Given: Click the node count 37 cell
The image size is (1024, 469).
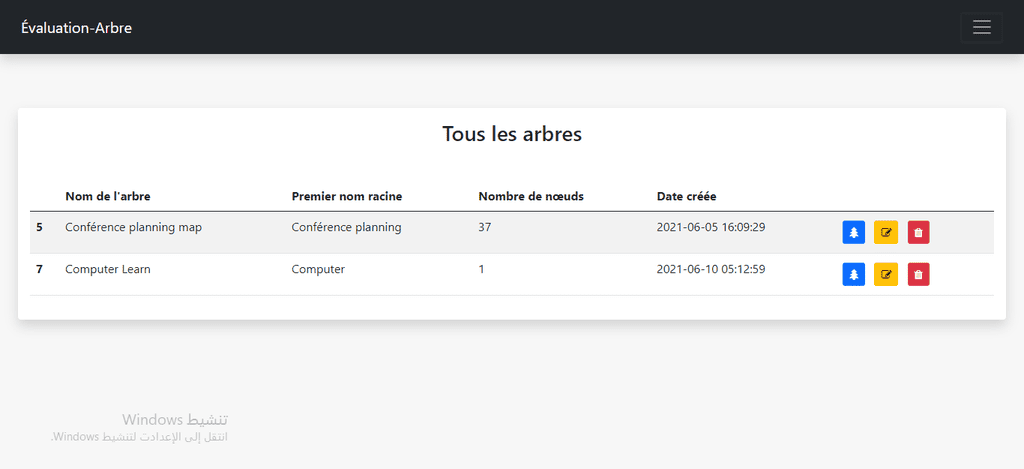Looking at the screenshot, I should pyautogui.click(x=485, y=227).
